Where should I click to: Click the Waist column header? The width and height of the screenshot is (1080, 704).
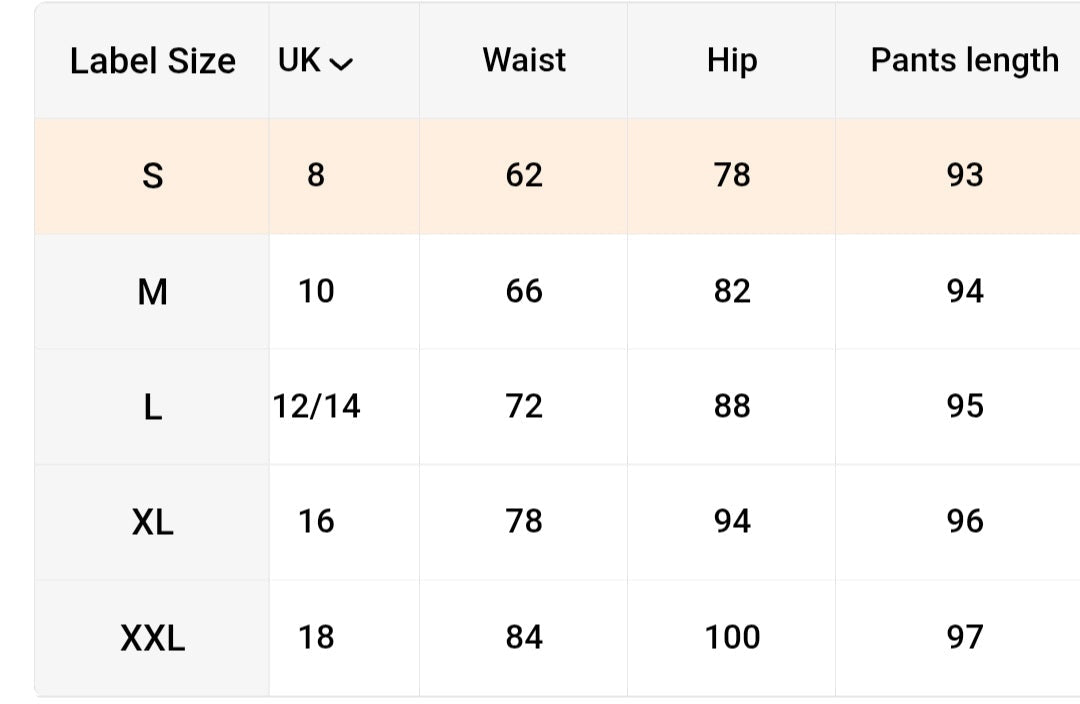tap(523, 61)
